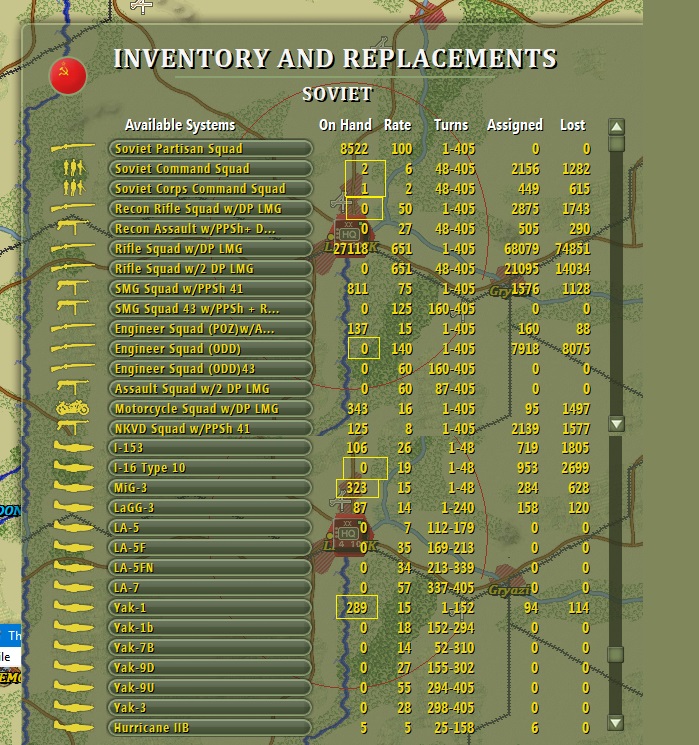699x745 pixels.
Task: Select NKVD Squad w/PPSh 41 entry
Action: pos(210,429)
